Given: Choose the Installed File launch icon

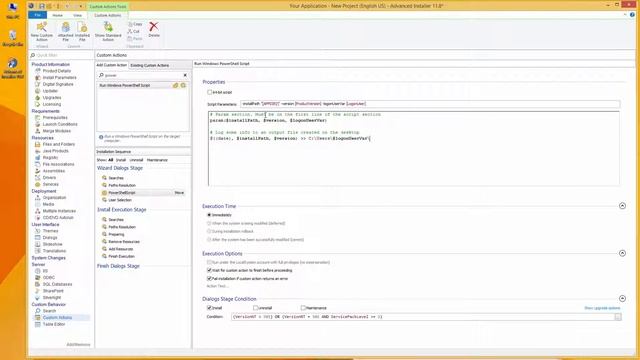Looking at the screenshot, I should (x=82, y=32).
